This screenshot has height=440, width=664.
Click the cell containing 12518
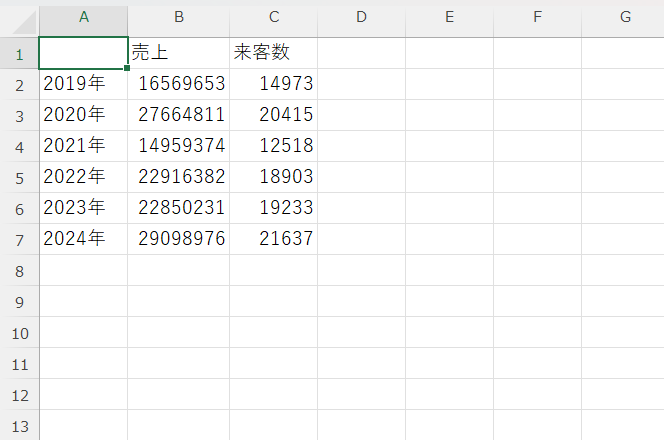(274, 146)
